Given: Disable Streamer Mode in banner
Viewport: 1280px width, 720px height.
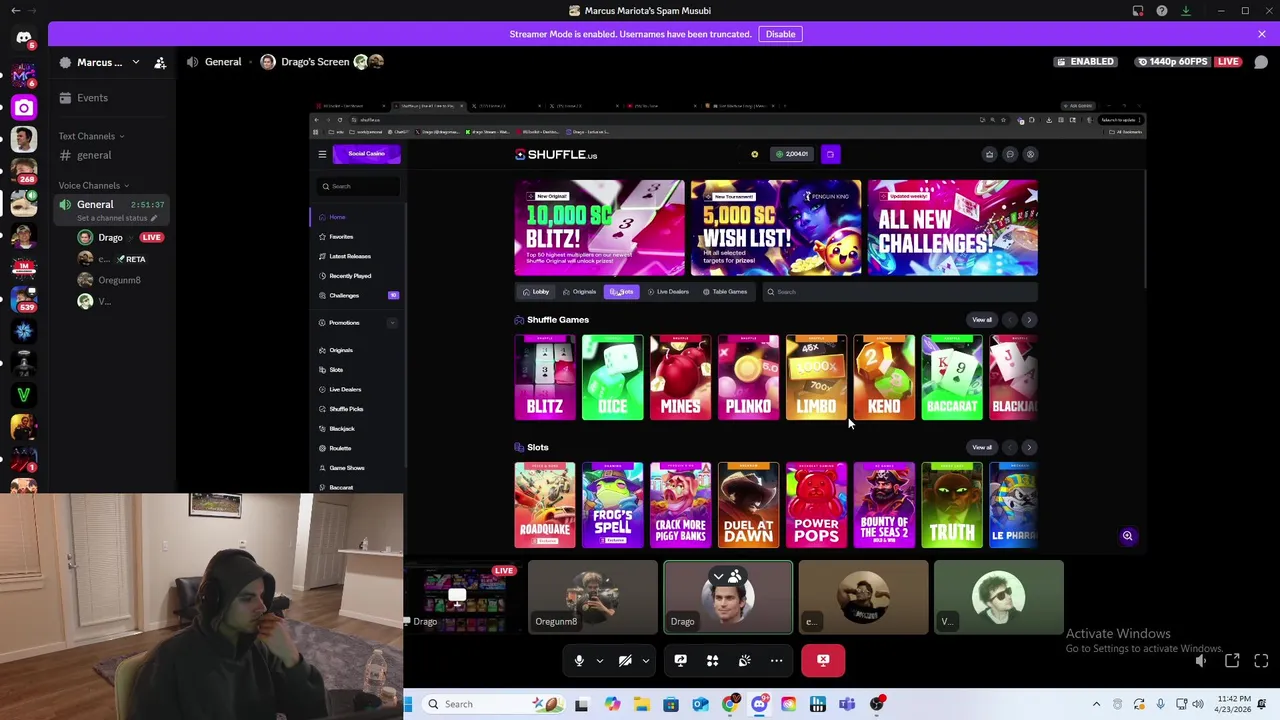Looking at the screenshot, I should click(780, 34).
